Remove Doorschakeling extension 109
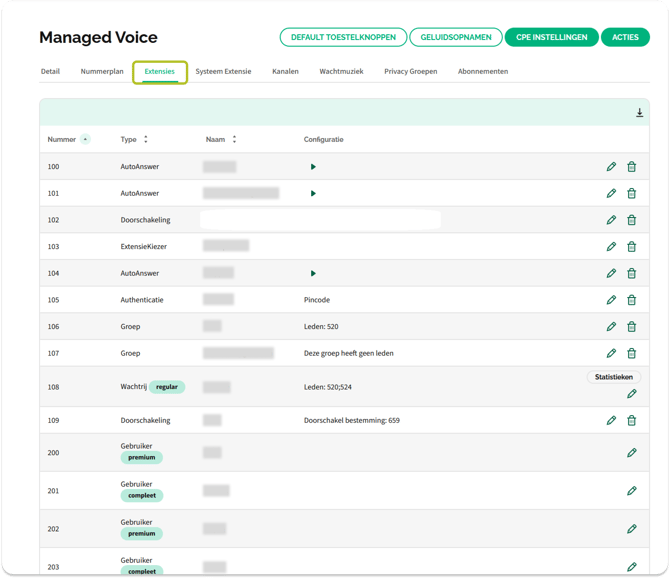 point(631,420)
